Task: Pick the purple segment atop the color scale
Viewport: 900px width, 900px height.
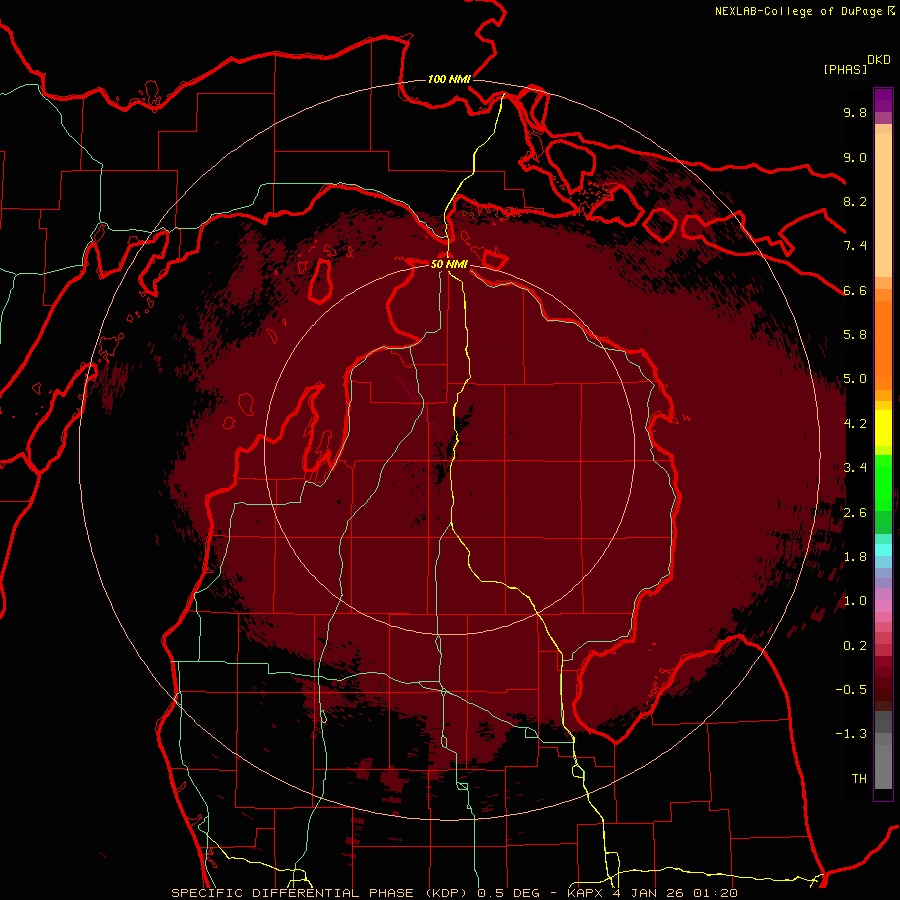Action: click(883, 100)
